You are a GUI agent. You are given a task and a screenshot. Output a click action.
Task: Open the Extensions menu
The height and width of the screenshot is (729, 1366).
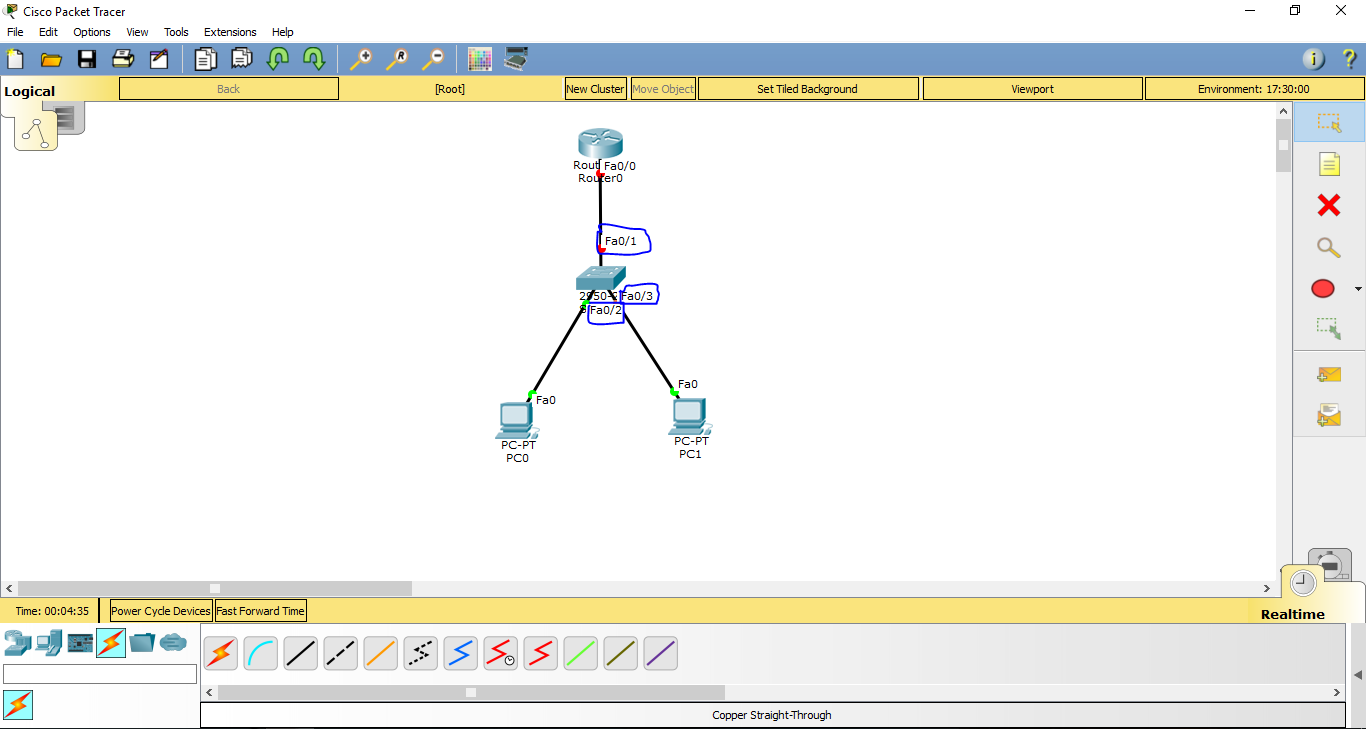point(230,31)
